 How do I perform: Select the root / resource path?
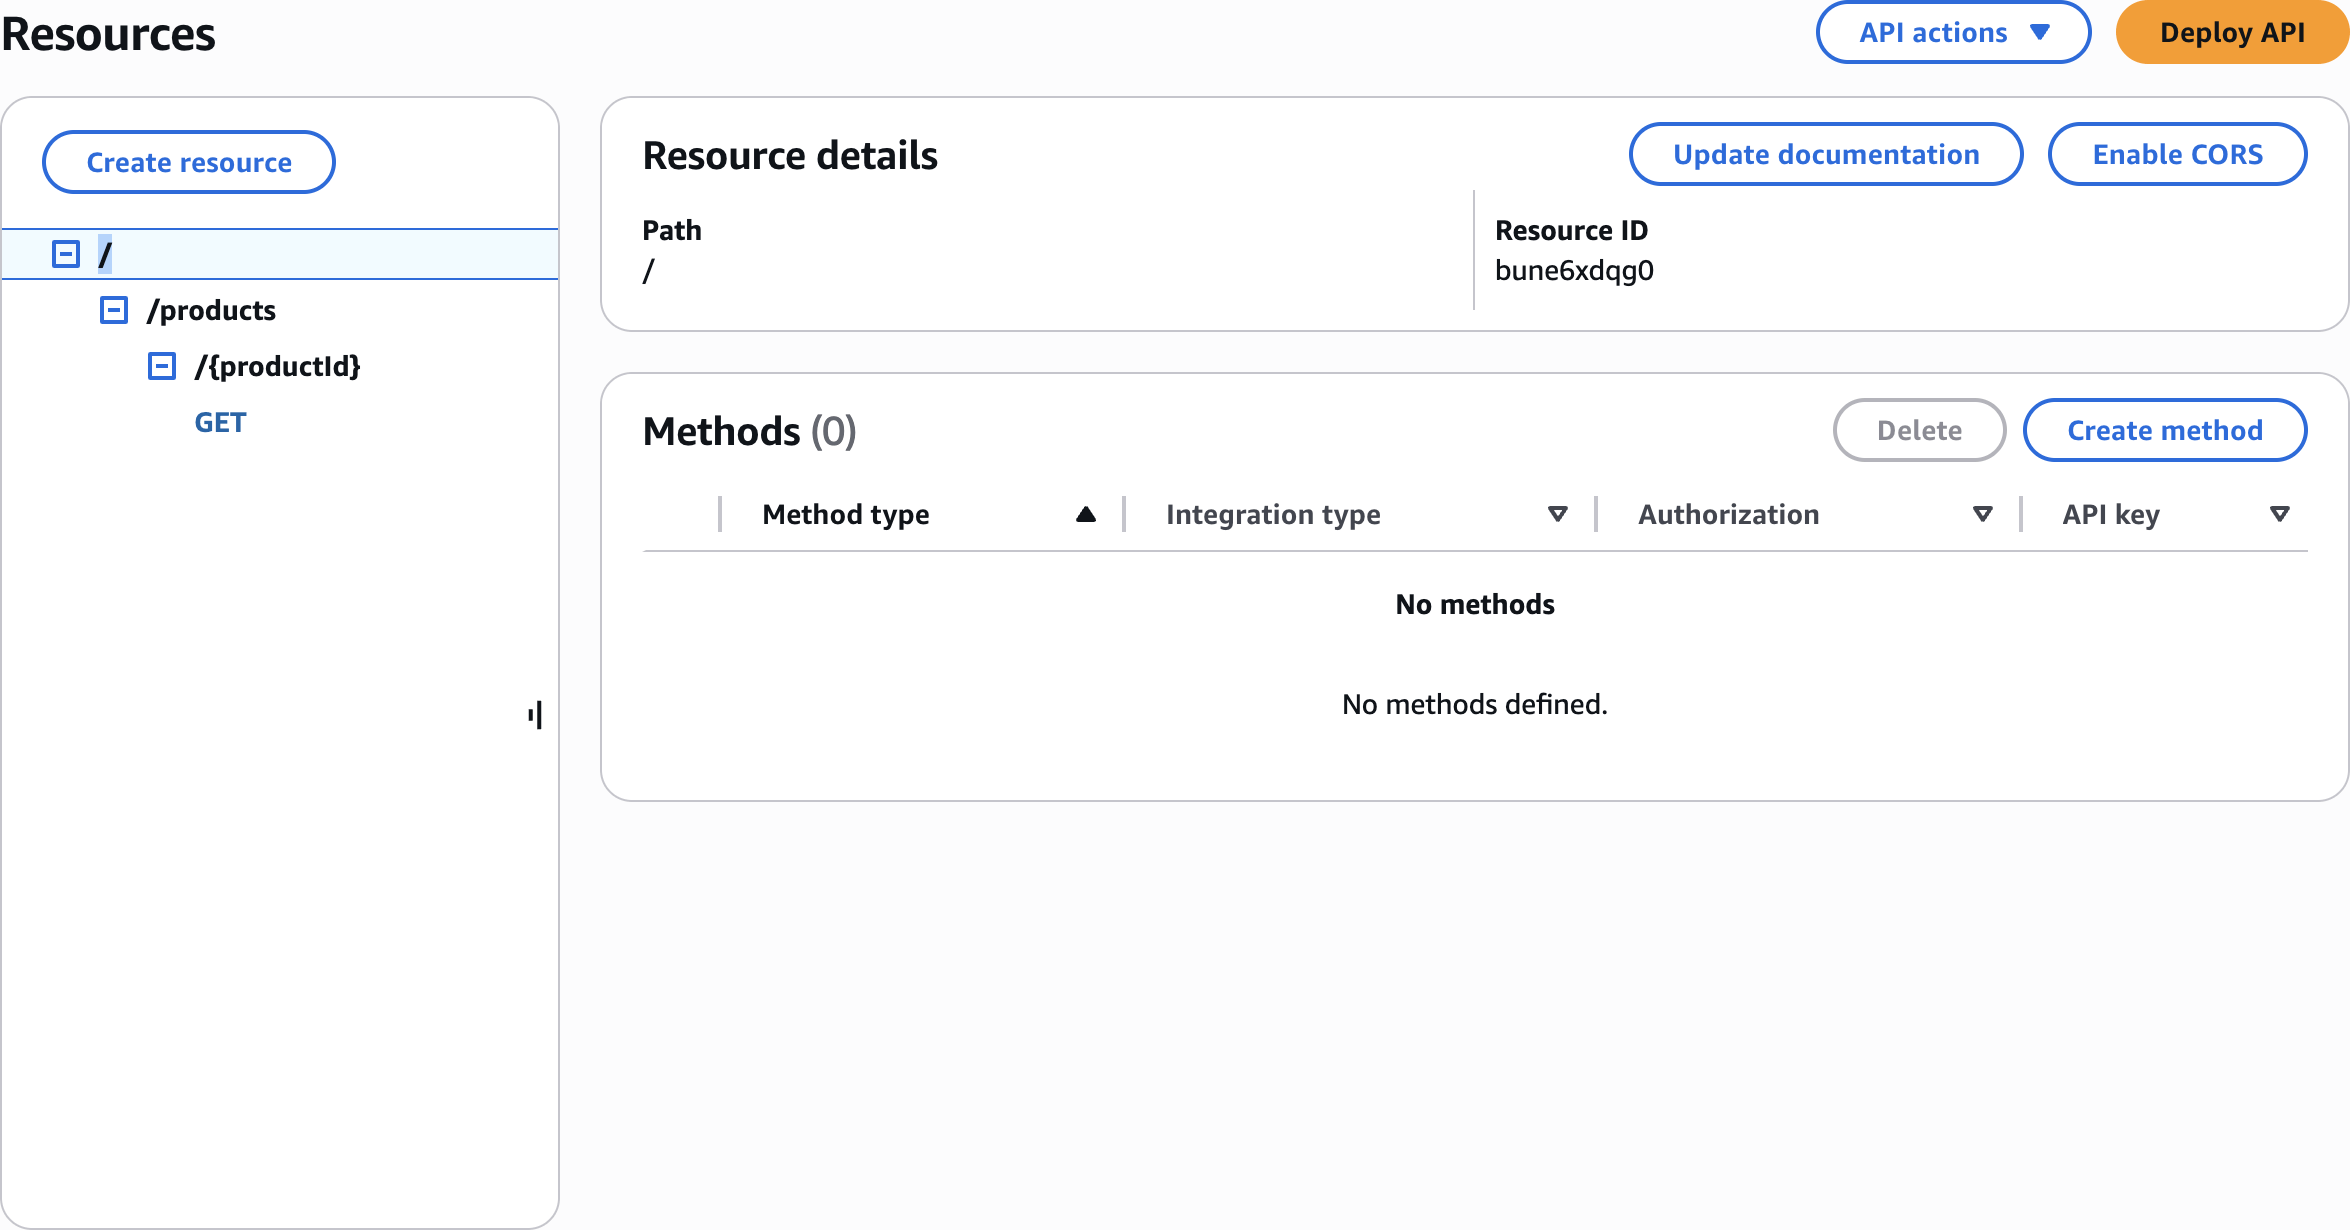coord(105,254)
